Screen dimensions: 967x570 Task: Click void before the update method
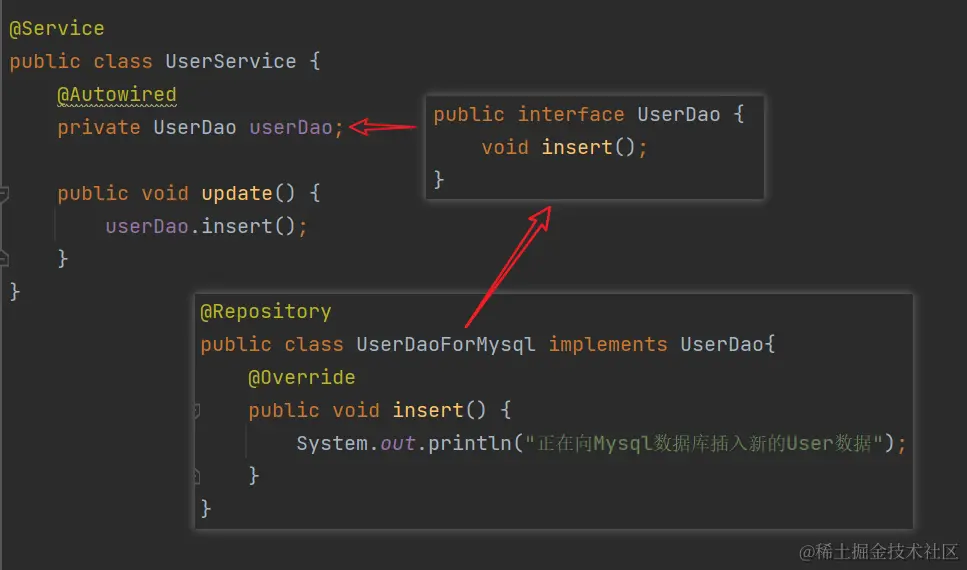165,194
